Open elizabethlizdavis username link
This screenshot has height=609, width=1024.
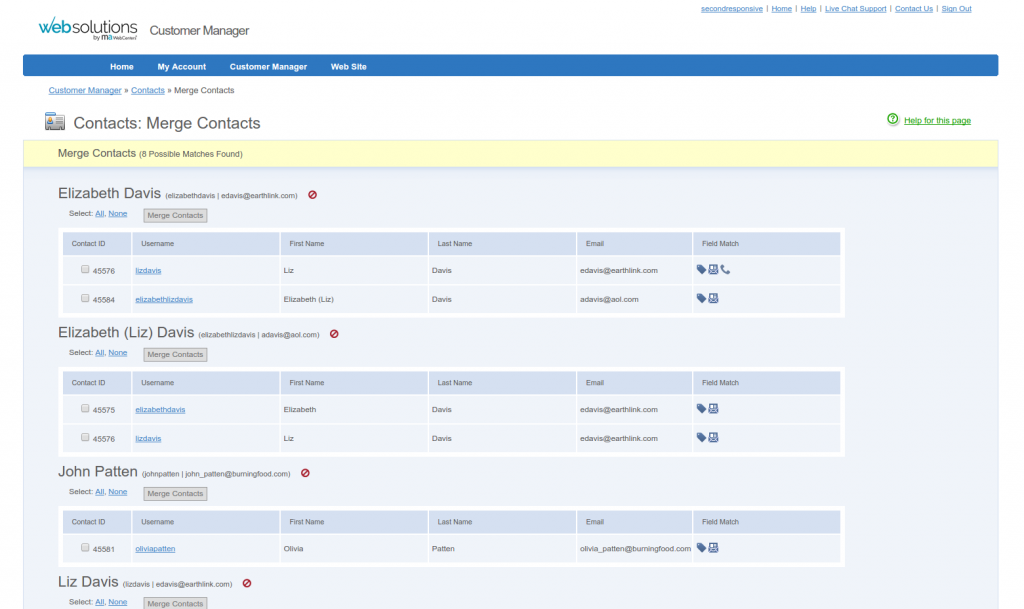click(164, 299)
